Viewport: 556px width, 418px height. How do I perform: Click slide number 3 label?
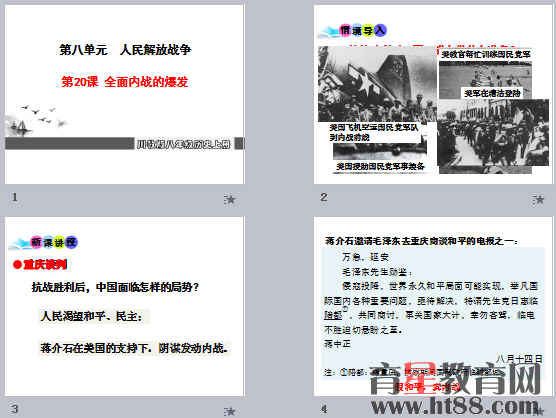[x=15, y=409]
